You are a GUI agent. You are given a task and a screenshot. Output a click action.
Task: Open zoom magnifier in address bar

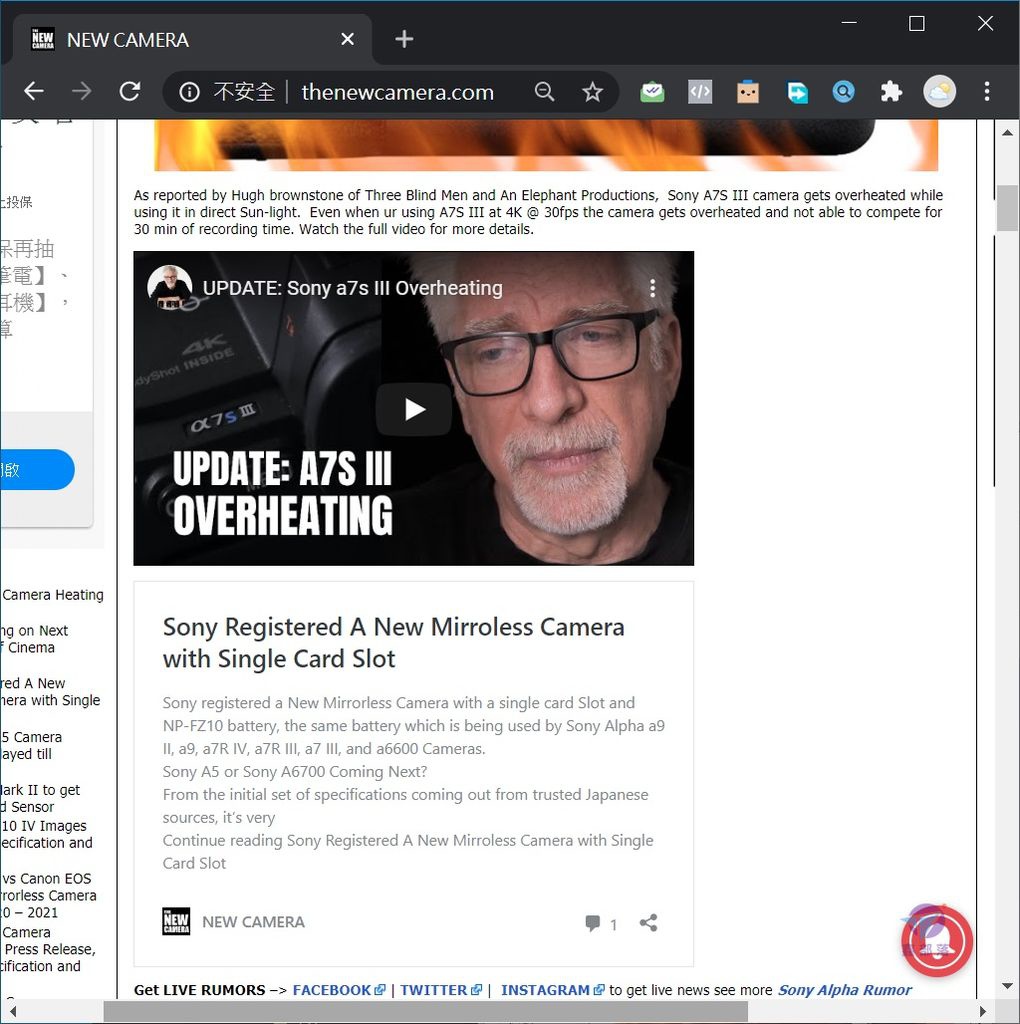pyautogui.click(x=545, y=92)
